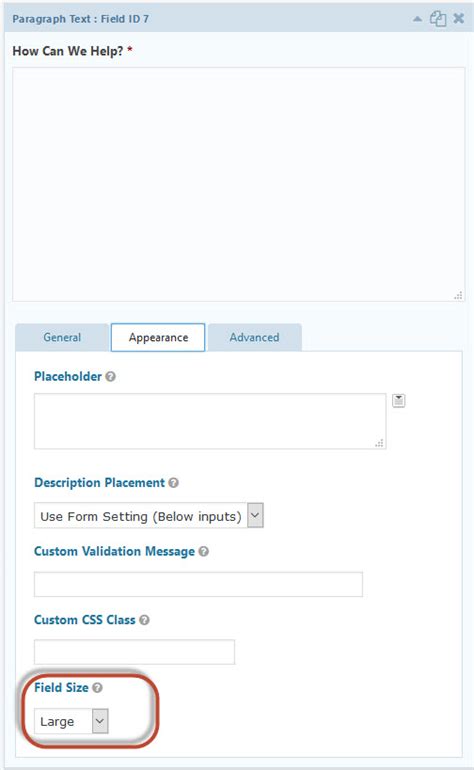Show help for Field Size
Viewport: 474px width, 770px height.
(x=97, y=688)
